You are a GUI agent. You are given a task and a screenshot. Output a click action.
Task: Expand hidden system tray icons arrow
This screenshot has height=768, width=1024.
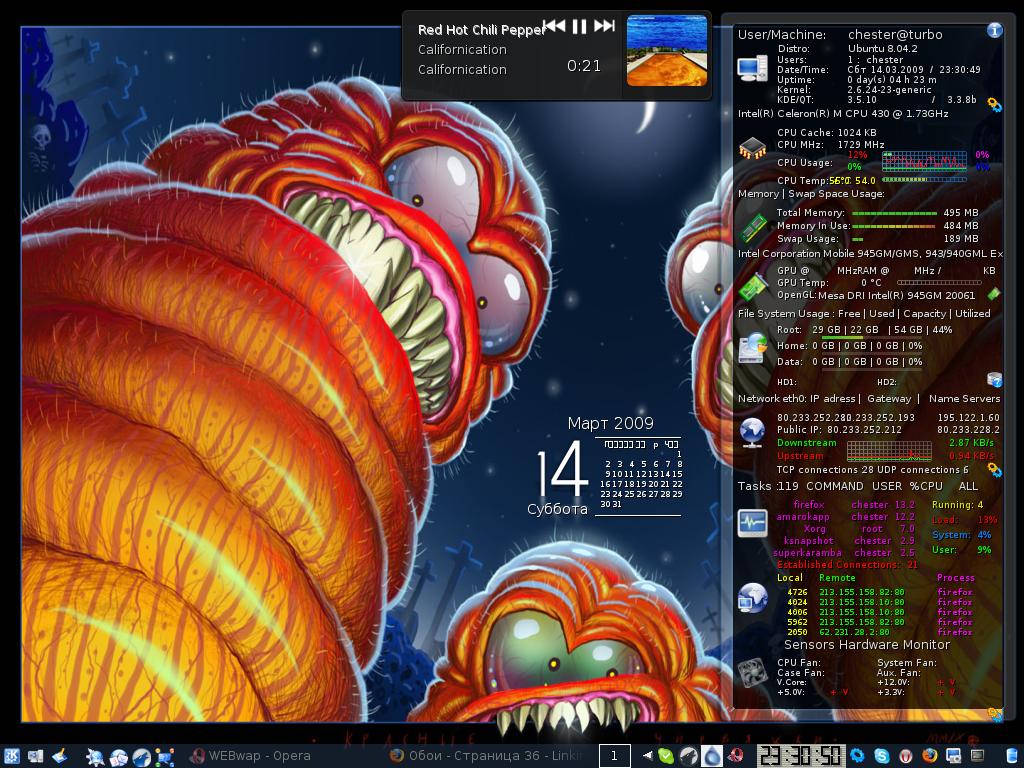647,756
